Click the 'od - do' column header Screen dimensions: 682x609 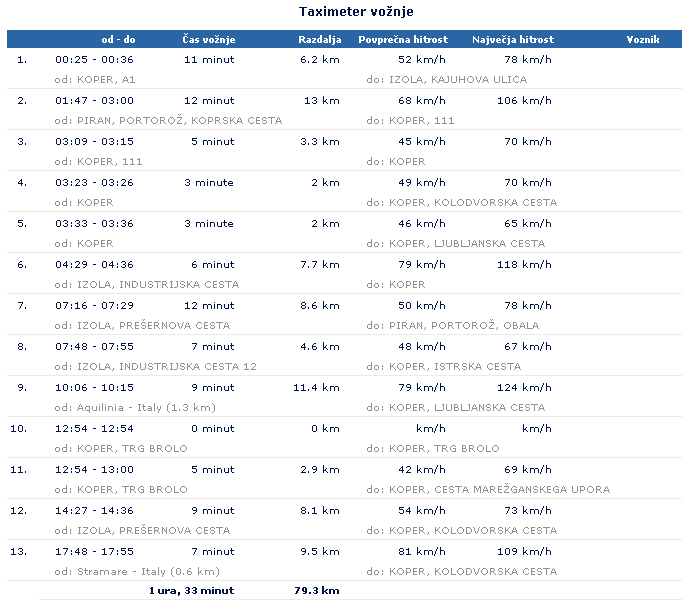(118, 40)
